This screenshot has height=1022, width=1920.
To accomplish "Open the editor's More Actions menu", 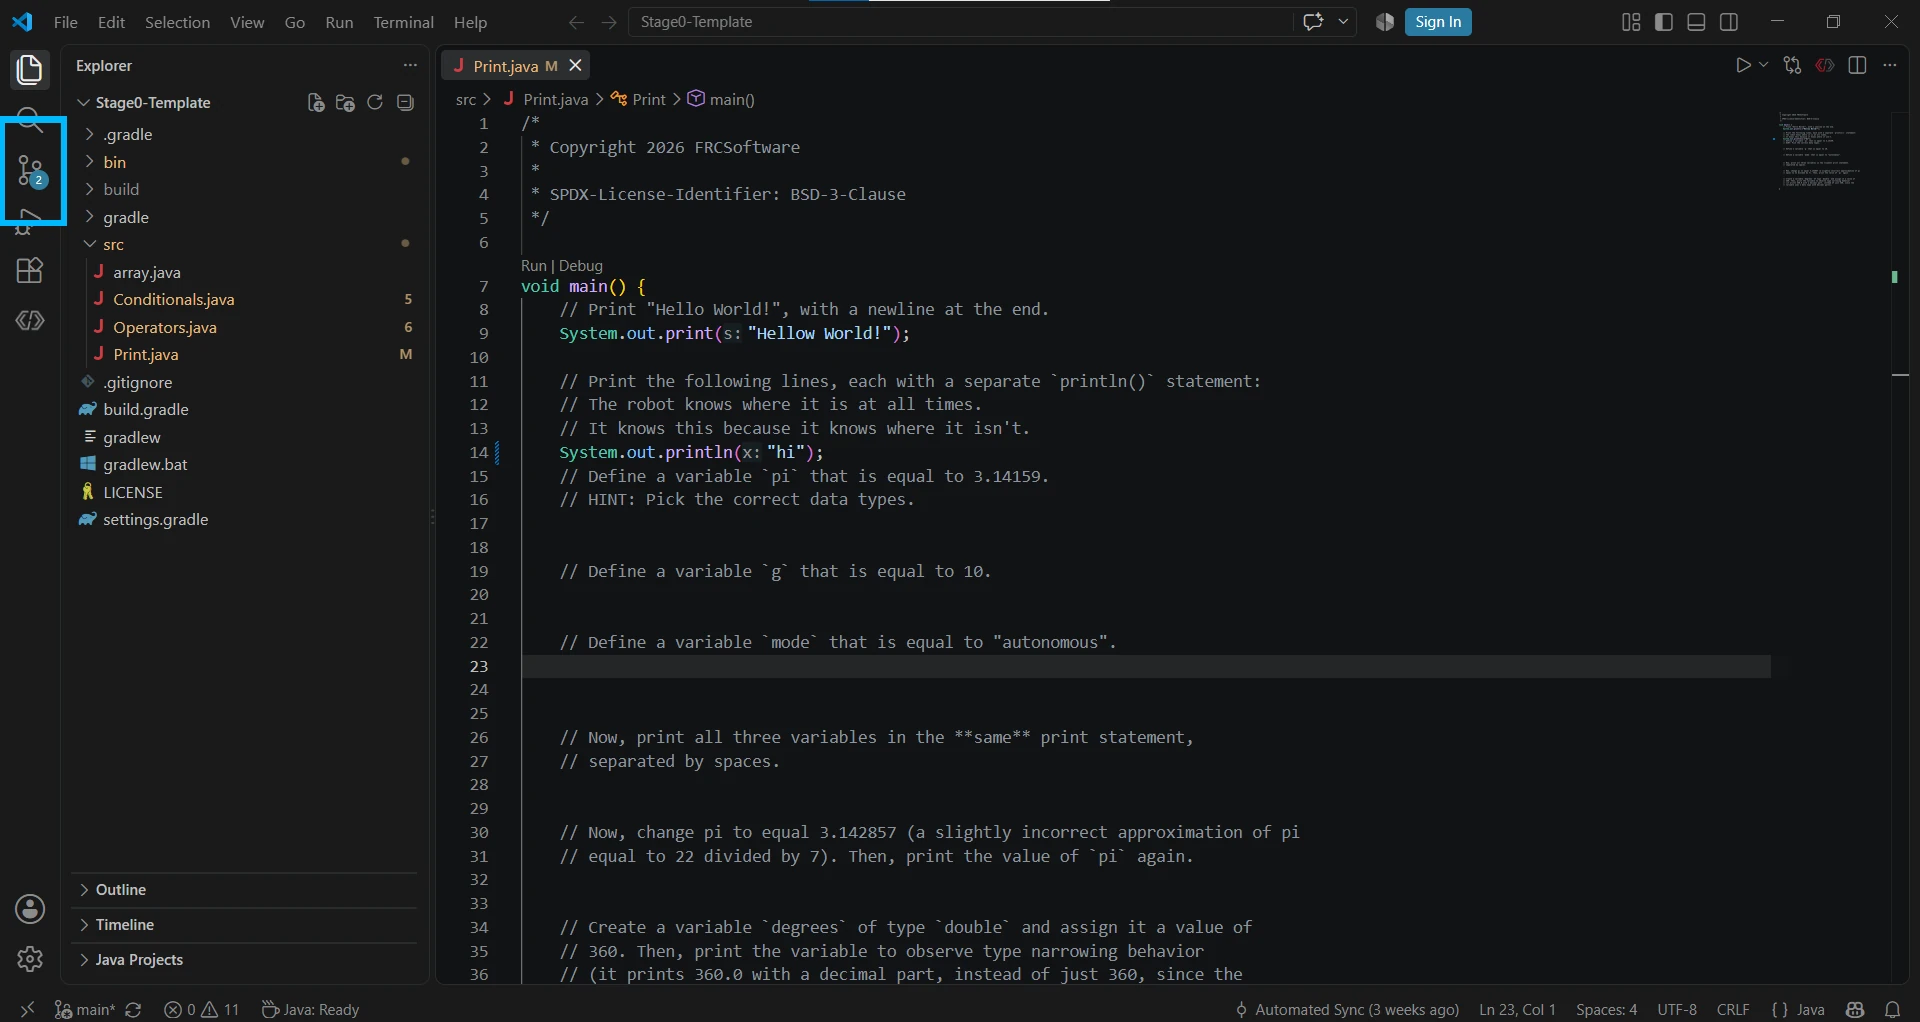I will pos(1889,65).
